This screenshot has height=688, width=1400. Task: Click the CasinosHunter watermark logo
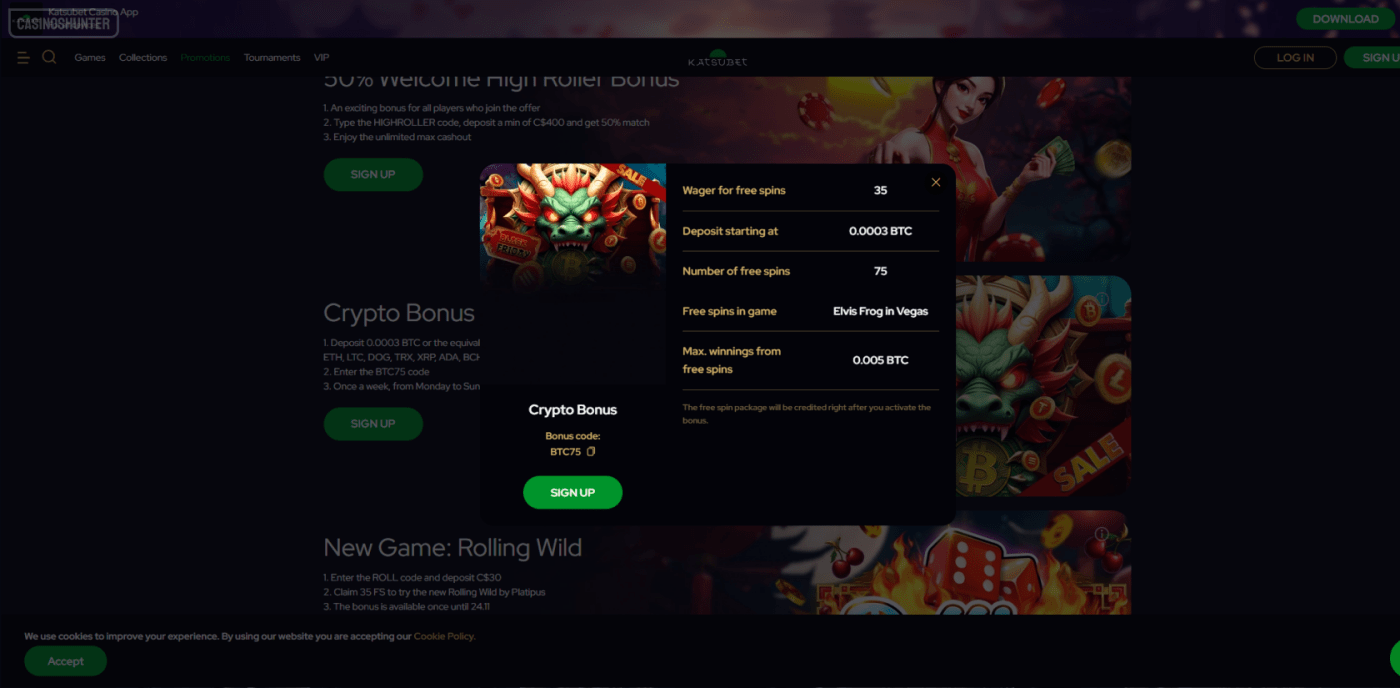[x=64, y=23]
